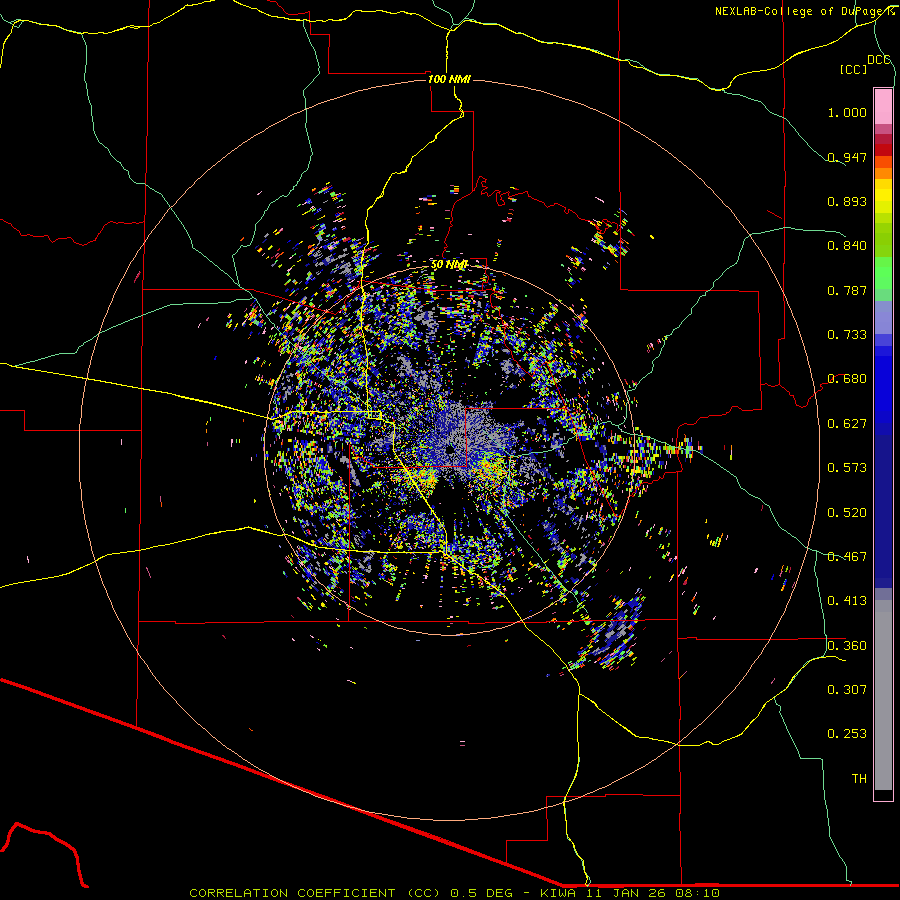Select the 0.253 legend value
900x900 pixels.
pos(847,734)
